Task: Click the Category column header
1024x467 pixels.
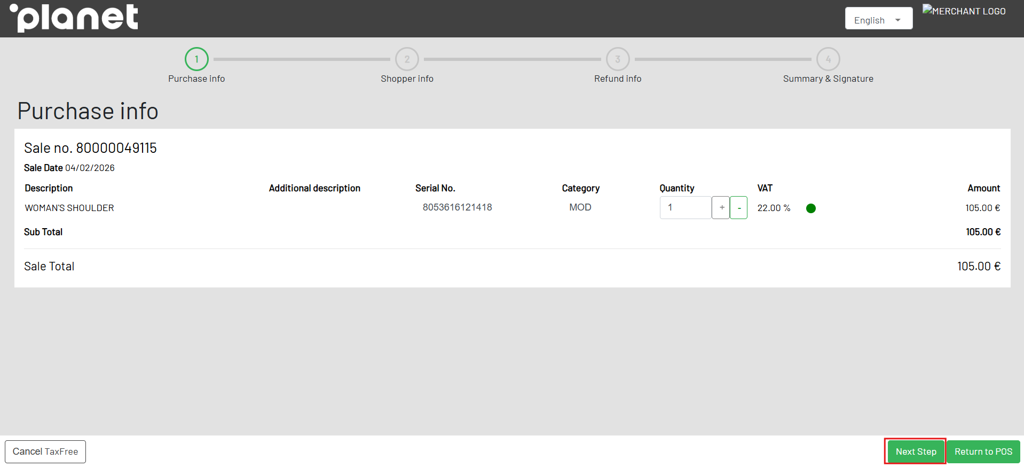Action: click(x=581, y=188)
